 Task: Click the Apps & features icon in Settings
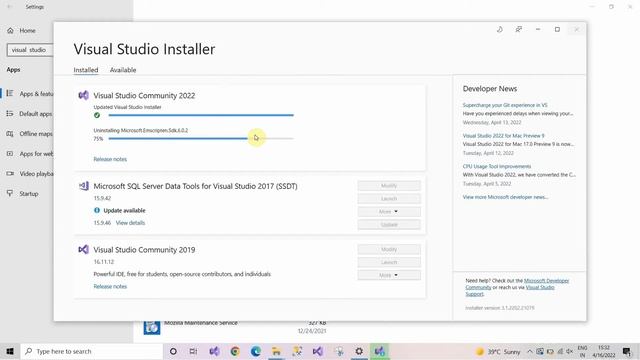[x=10, y=93]
